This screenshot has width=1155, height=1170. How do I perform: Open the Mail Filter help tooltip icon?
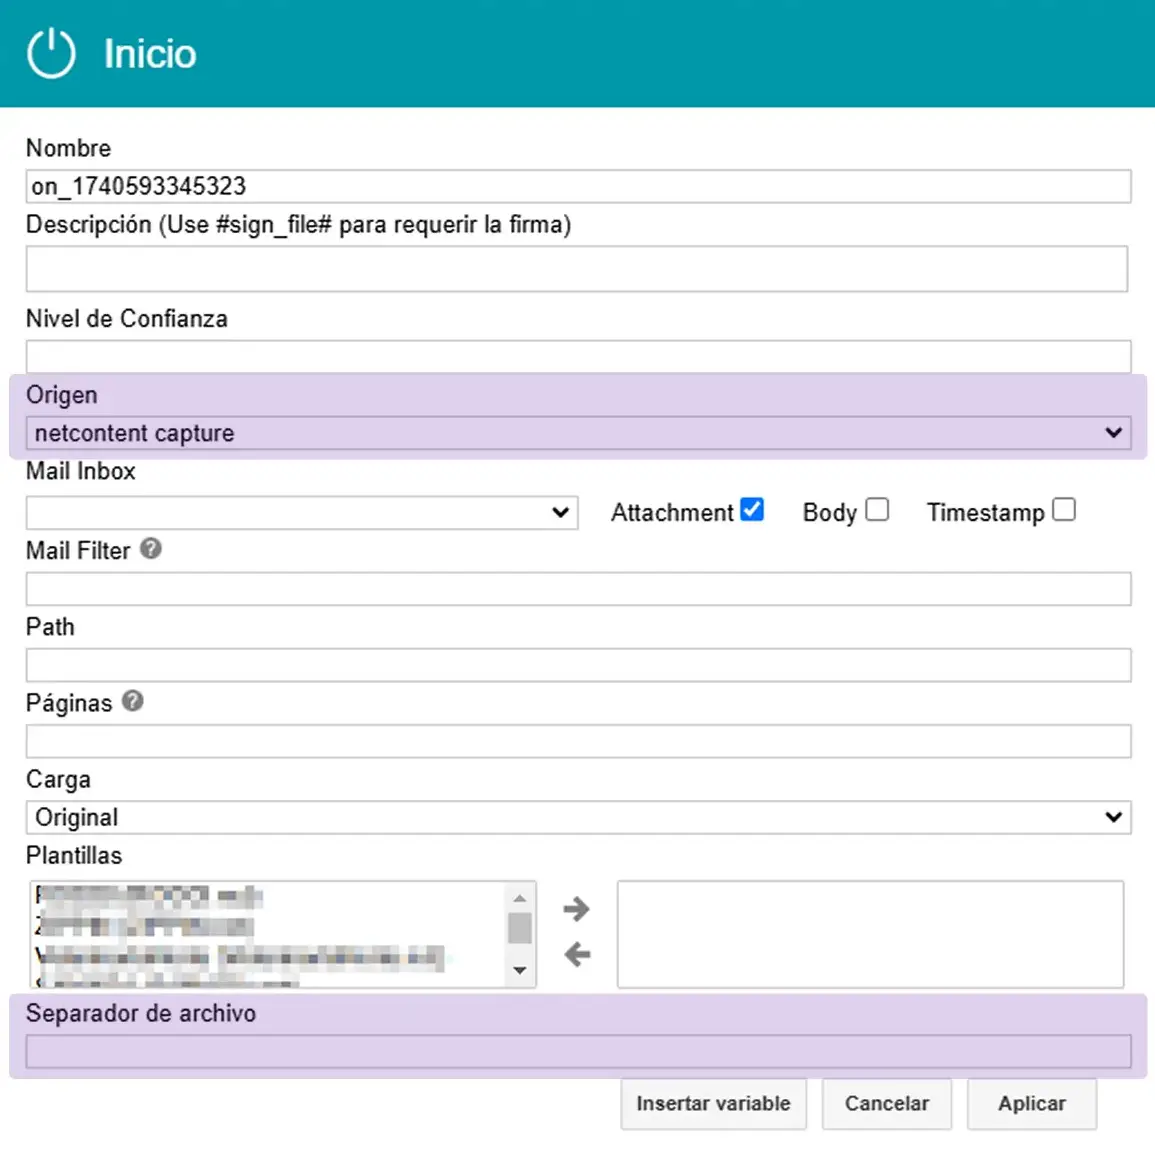(x=151, y=548)
